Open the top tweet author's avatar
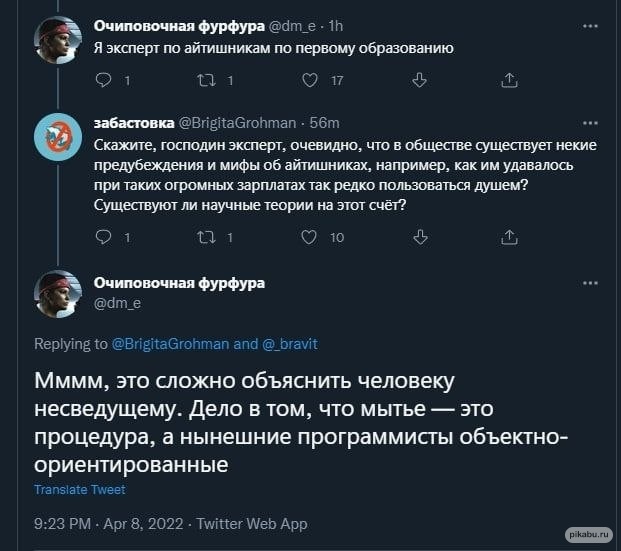The height and width of the screenshot is (551, 621). (58, 40)
